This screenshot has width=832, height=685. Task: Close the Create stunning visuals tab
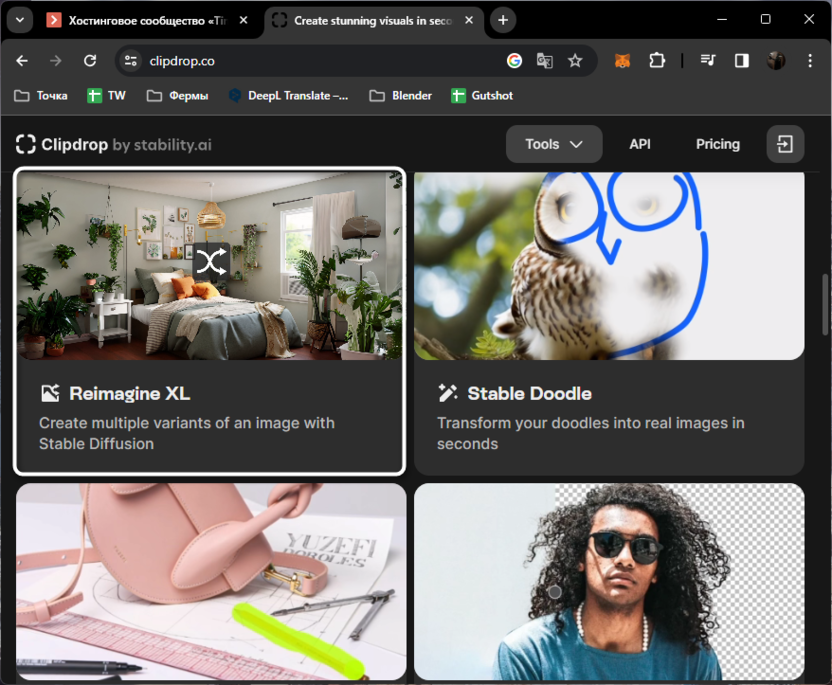(469, 20)
